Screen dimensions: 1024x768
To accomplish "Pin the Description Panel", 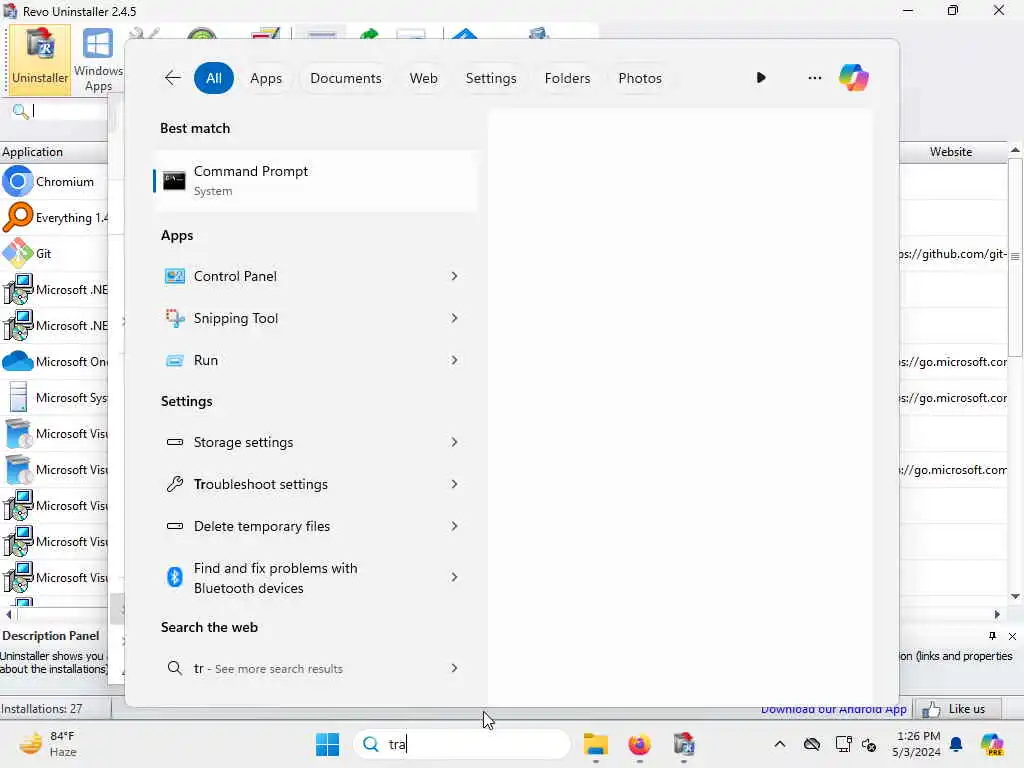I will [x=992, y=635].
